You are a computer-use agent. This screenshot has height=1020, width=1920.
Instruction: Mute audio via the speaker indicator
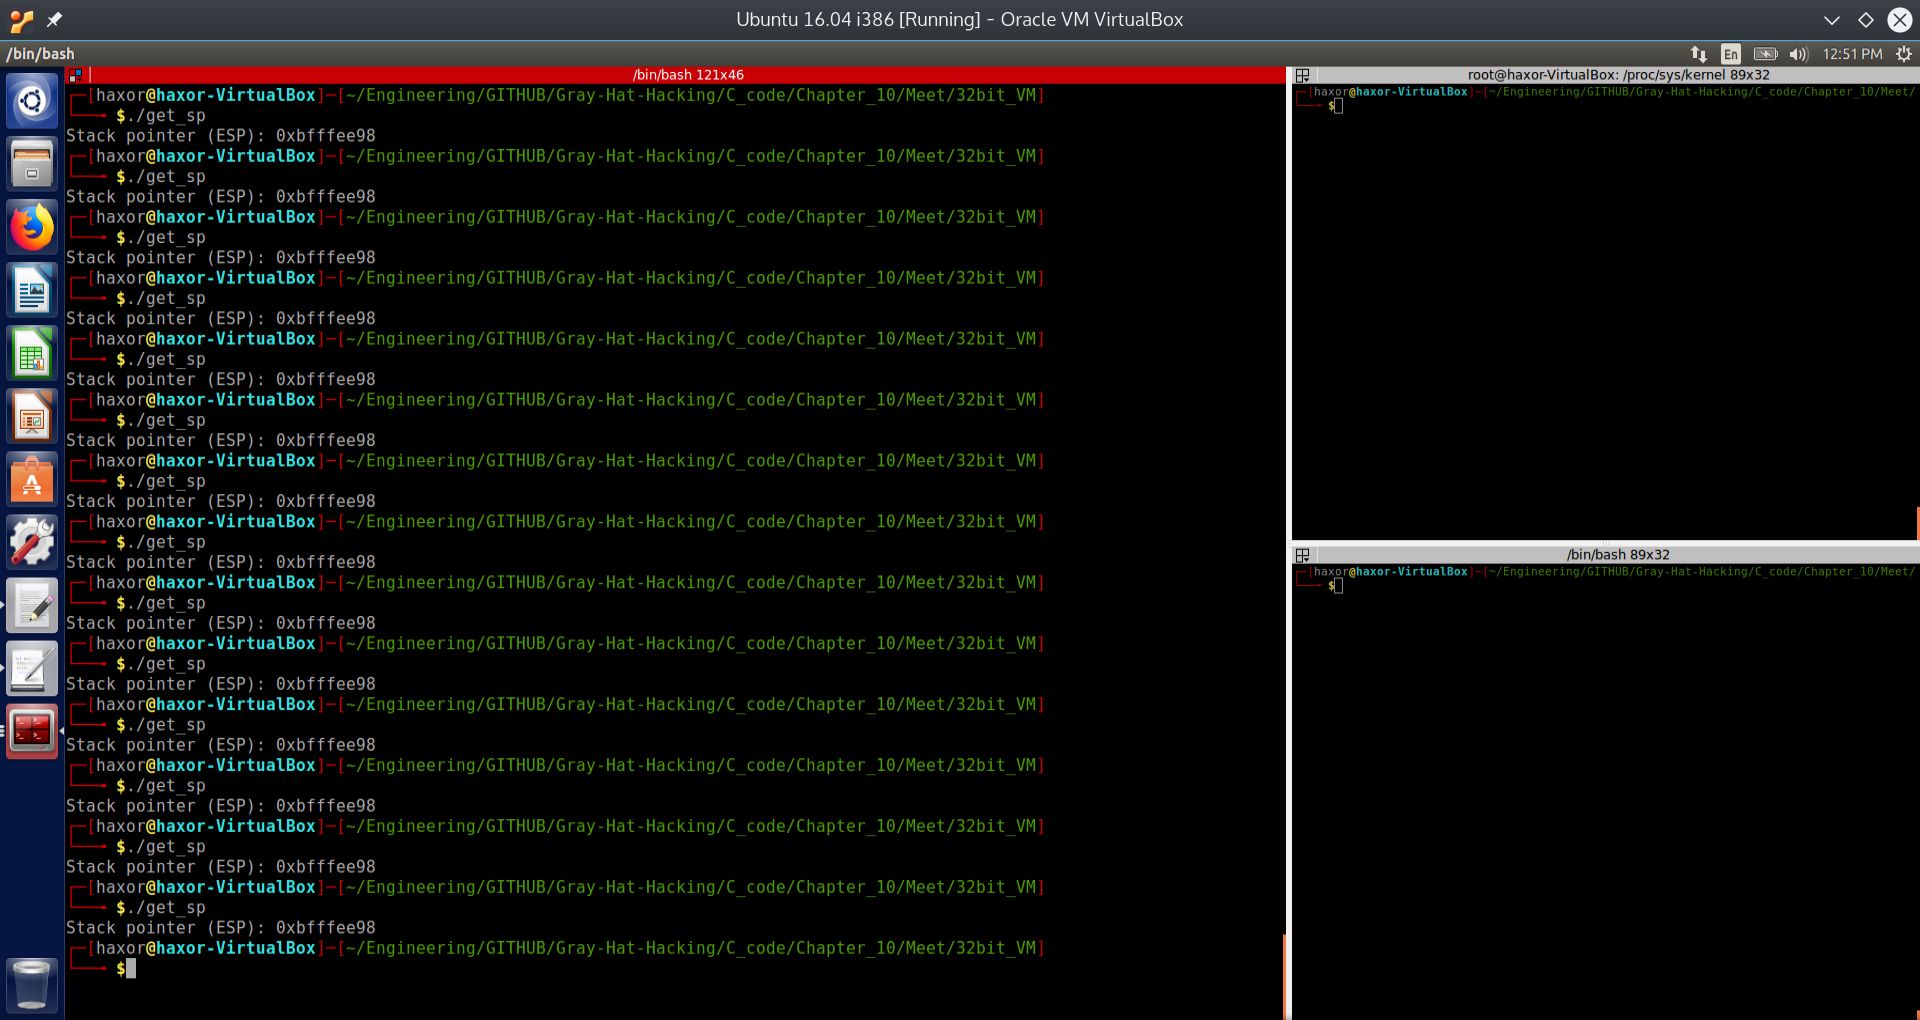coord(1800,54)
